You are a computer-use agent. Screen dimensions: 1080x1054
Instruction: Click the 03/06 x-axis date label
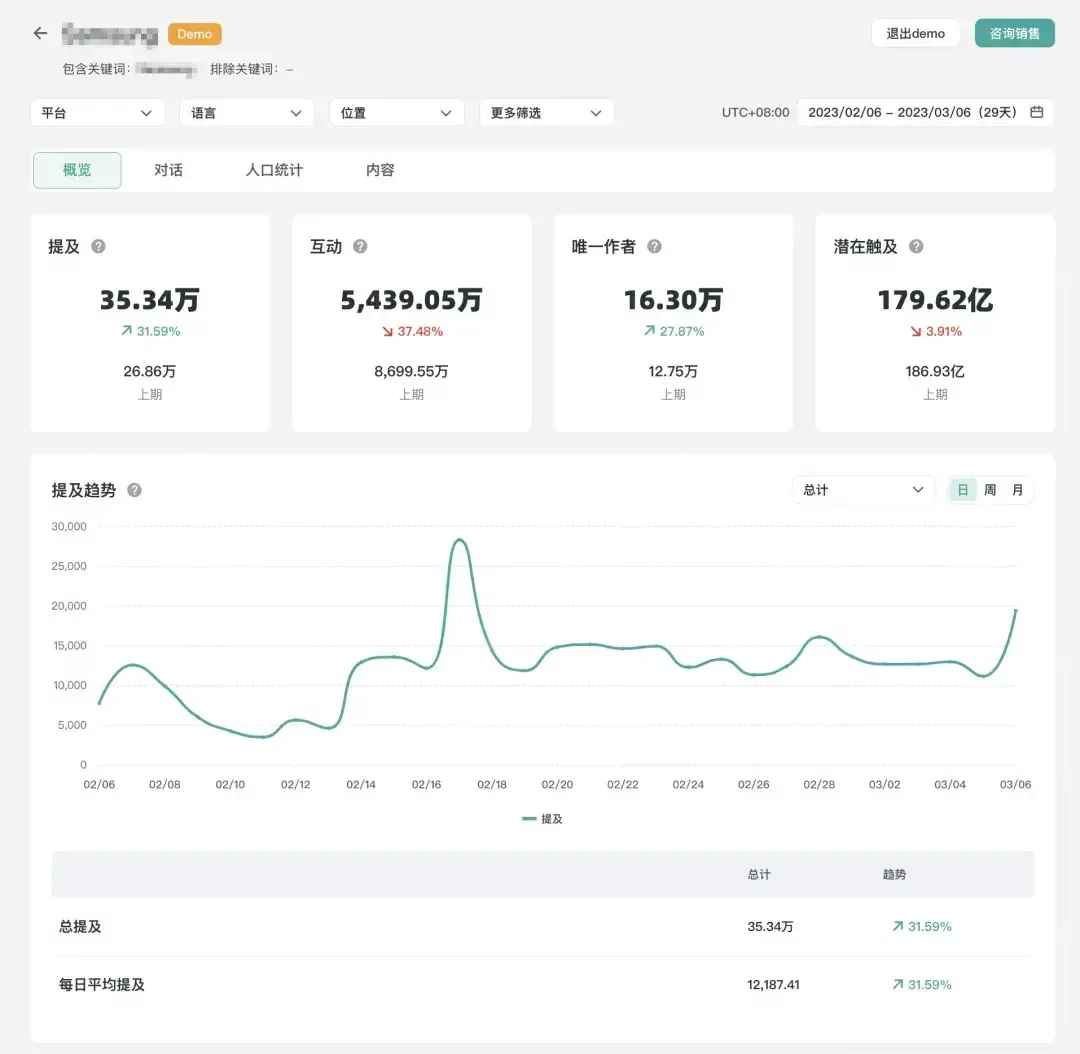click(1015, 784)
